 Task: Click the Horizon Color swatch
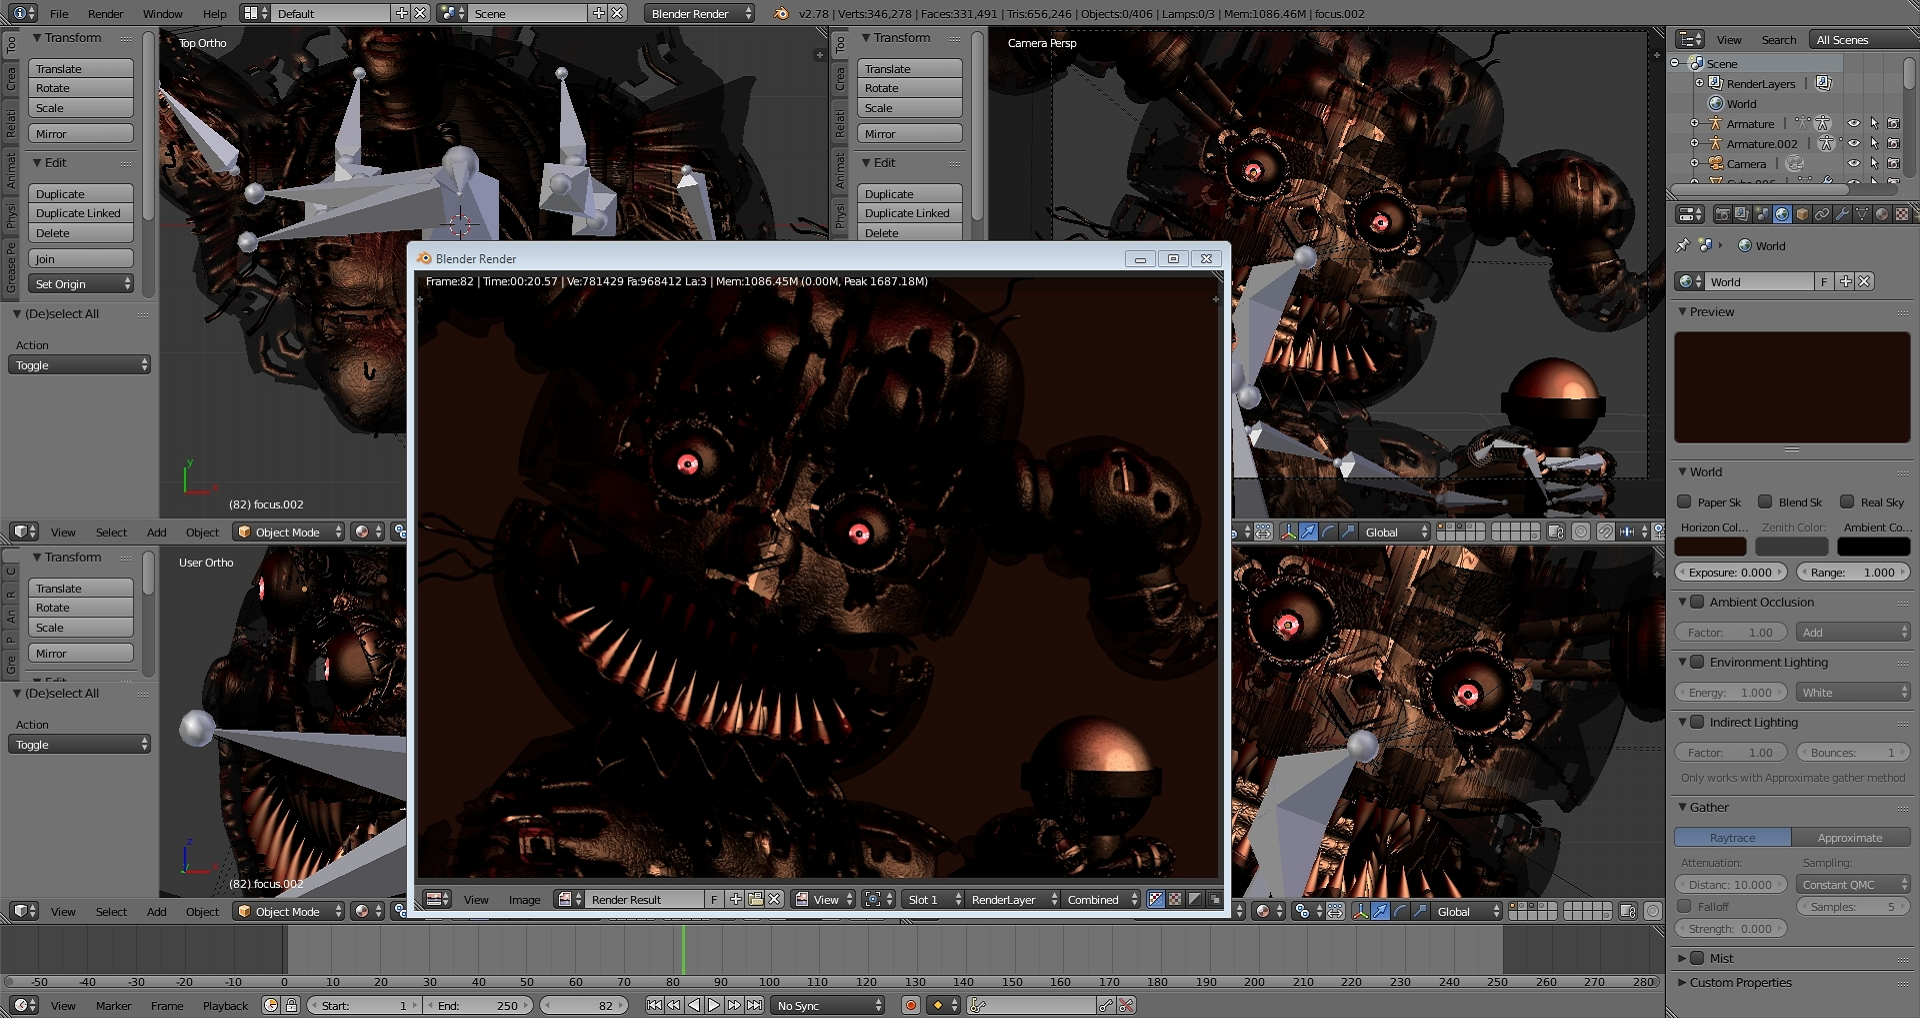tap(1710, 546)
